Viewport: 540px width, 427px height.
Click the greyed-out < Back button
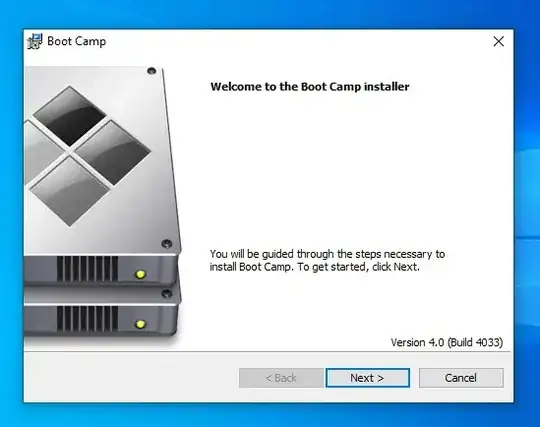[x=281, y=378]
